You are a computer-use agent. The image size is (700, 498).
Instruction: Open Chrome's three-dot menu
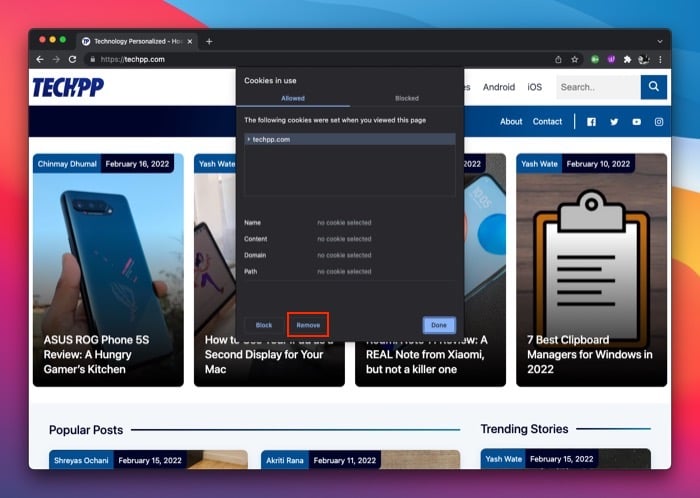pyautogui.click(x=660, y=59)
